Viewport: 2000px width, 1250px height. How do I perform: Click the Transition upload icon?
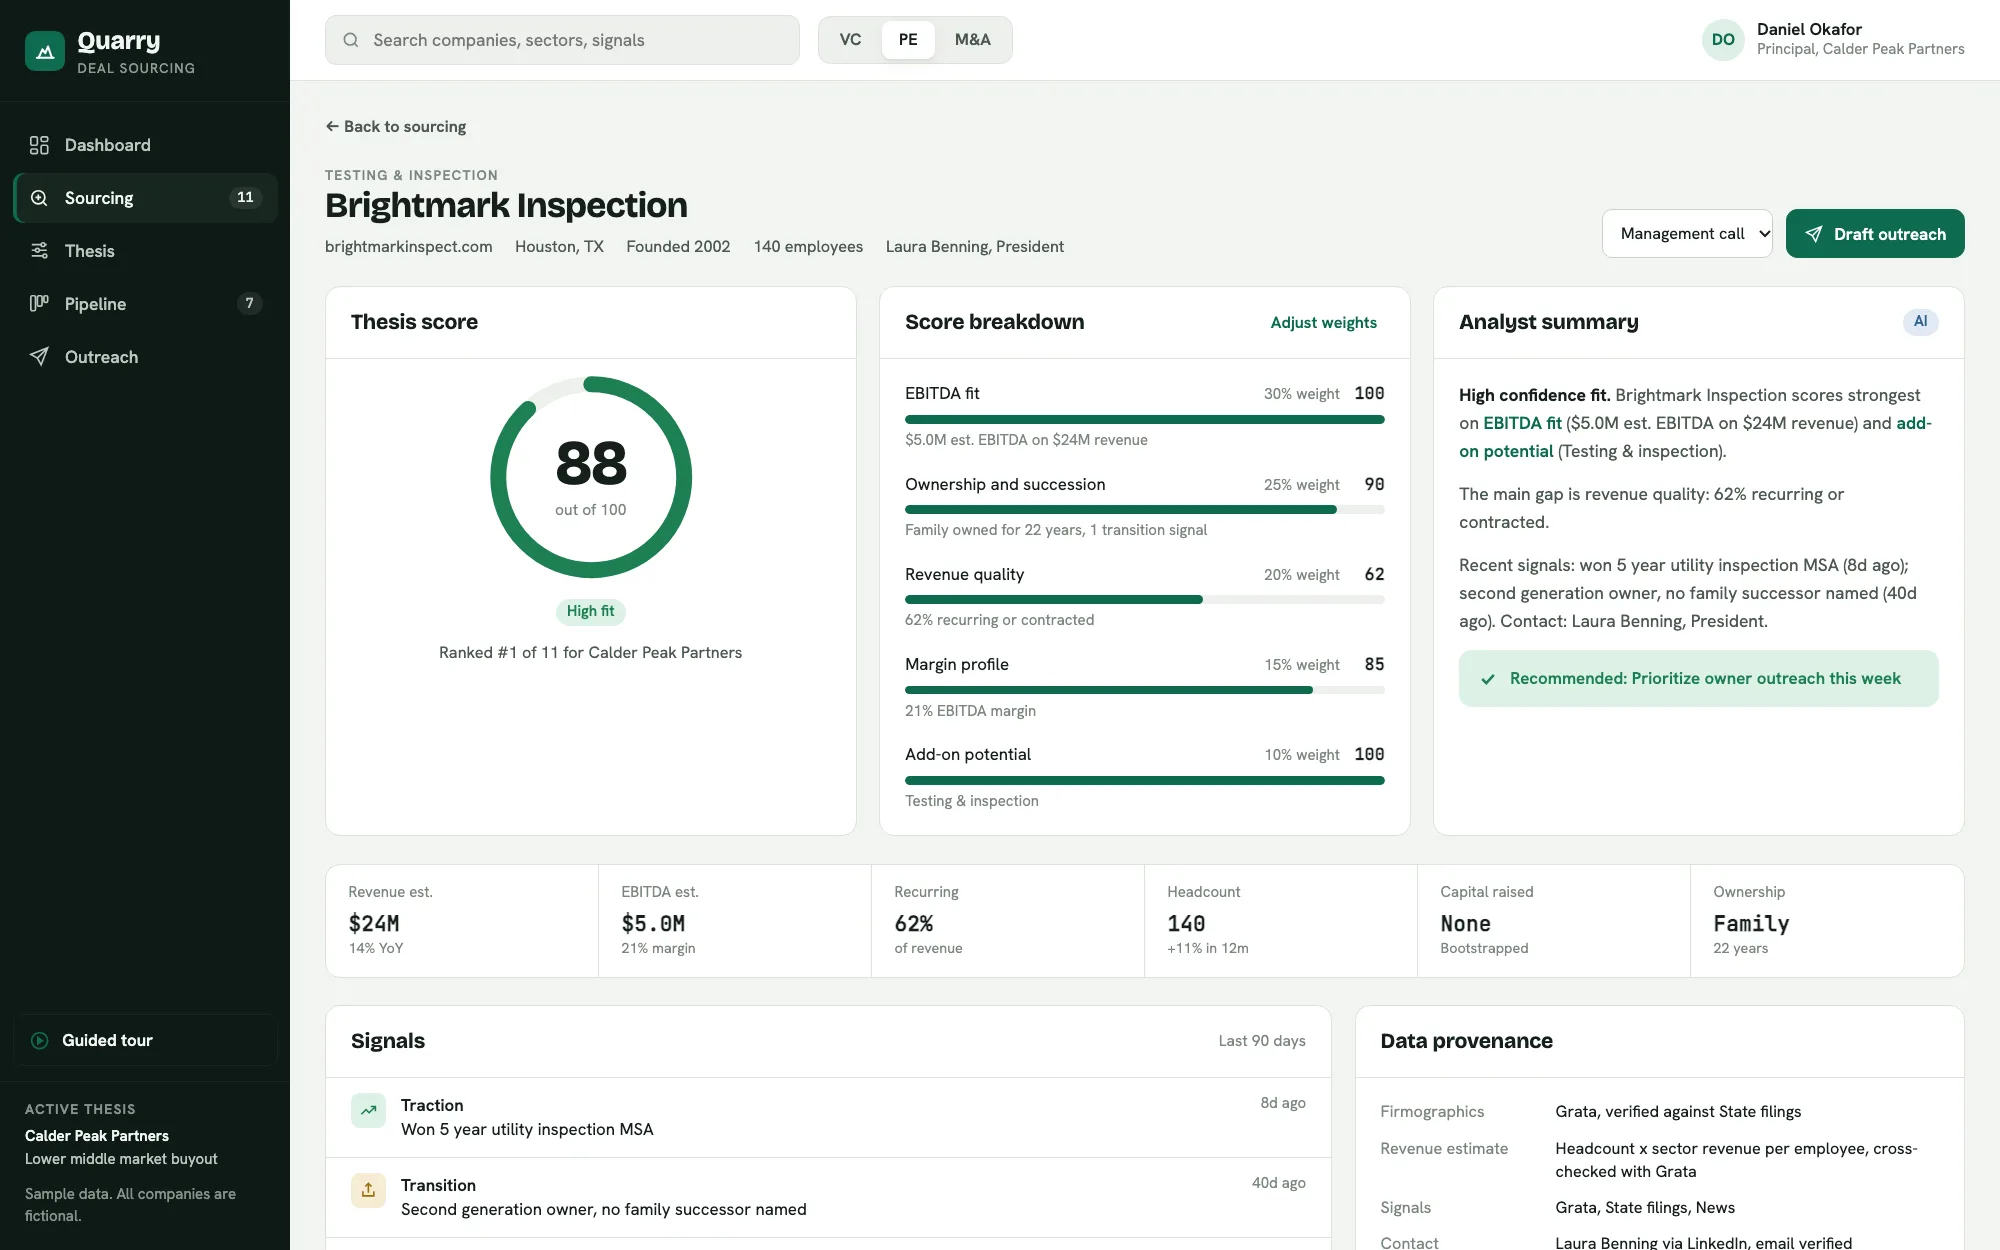point(368,1190)
